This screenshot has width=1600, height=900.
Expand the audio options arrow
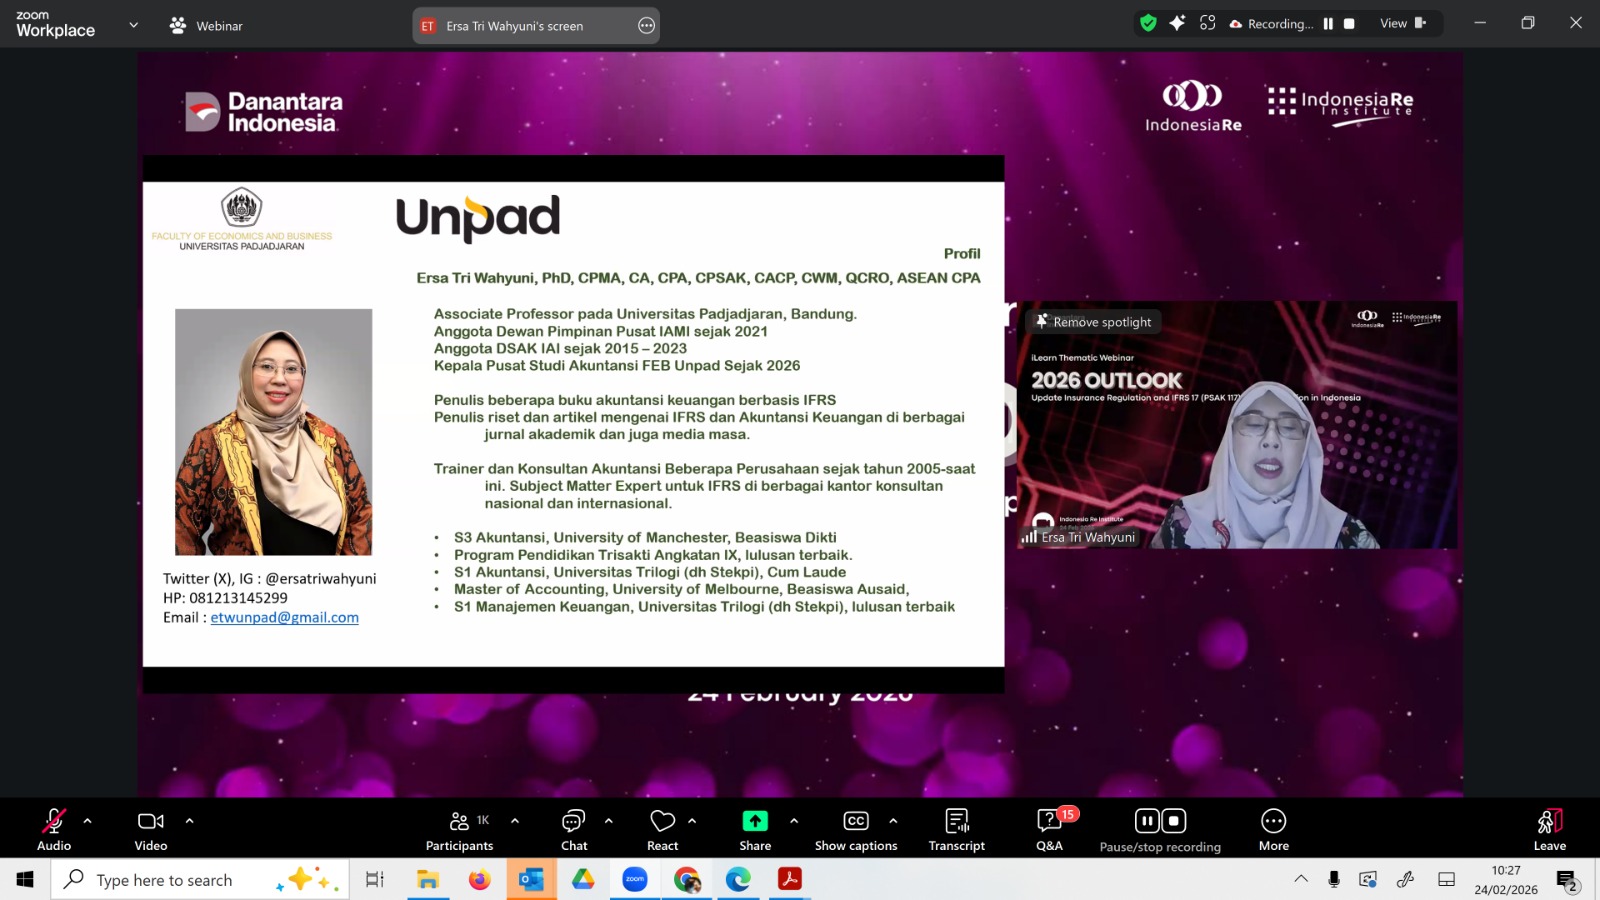[x=88, y=821]
